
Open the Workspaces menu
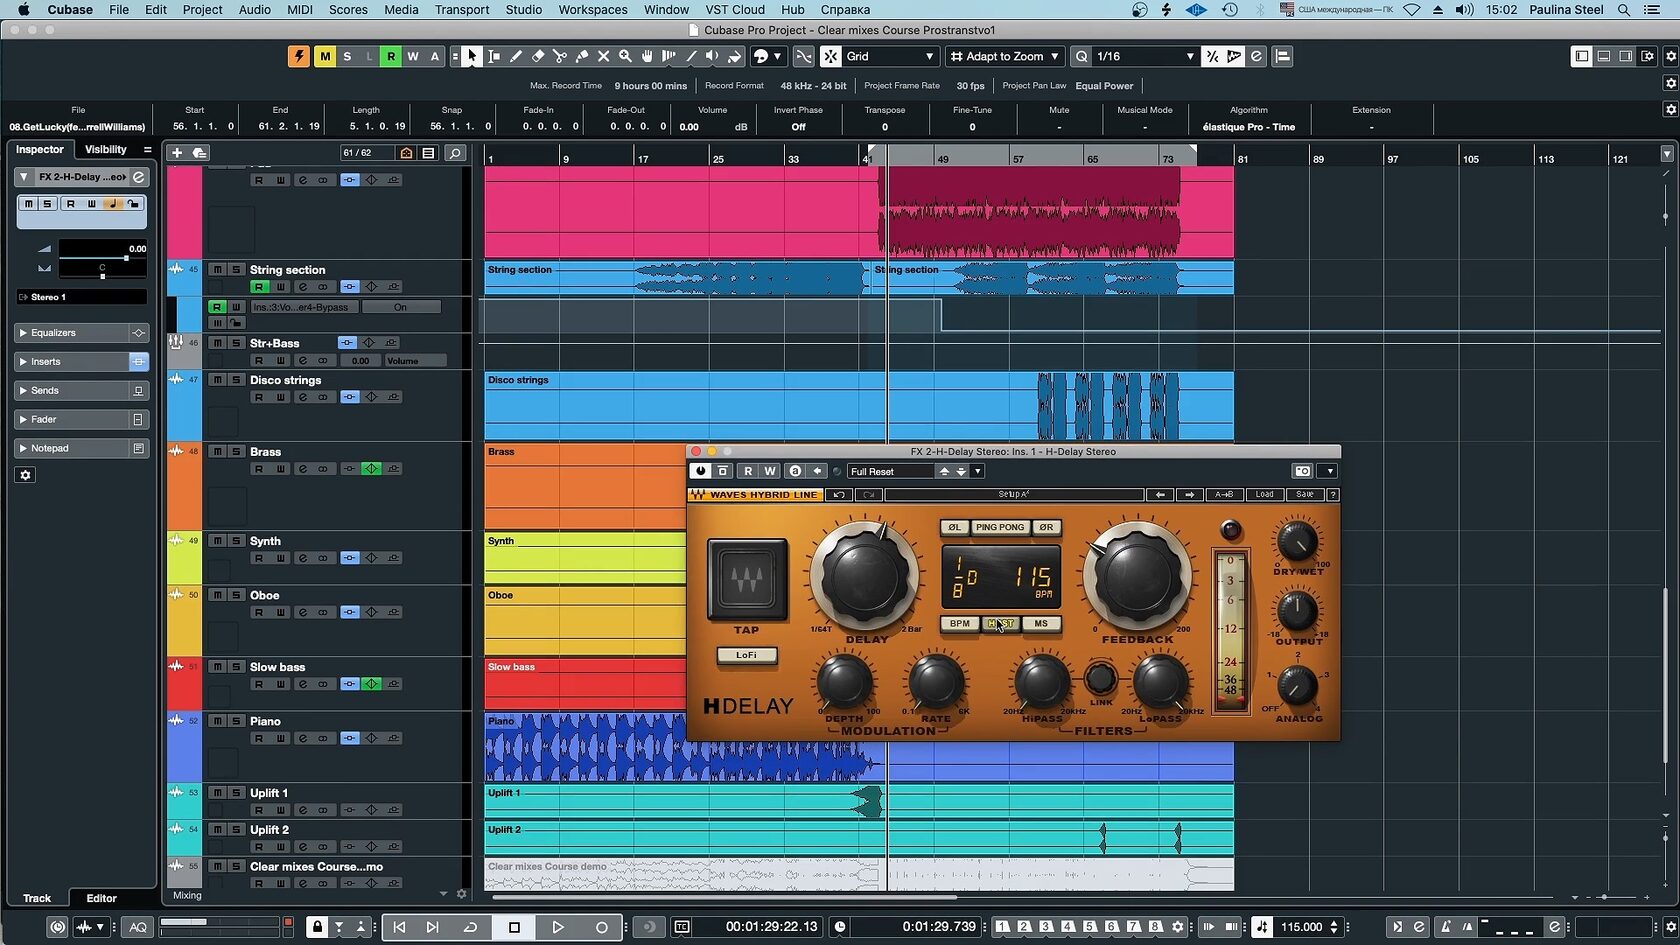pos(592,10)
